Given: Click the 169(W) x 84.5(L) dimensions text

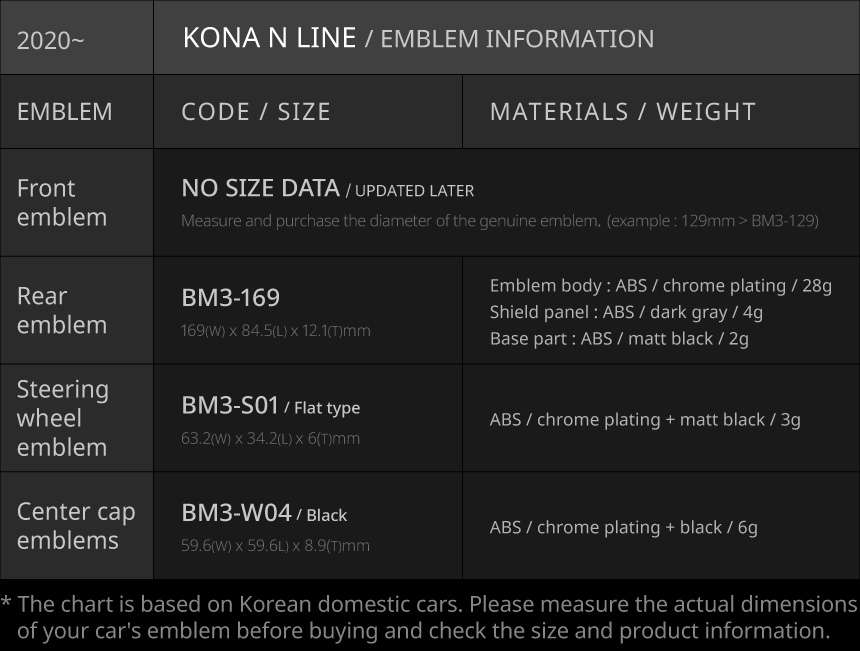Looking at the screenshot, I should coord(275,330).
